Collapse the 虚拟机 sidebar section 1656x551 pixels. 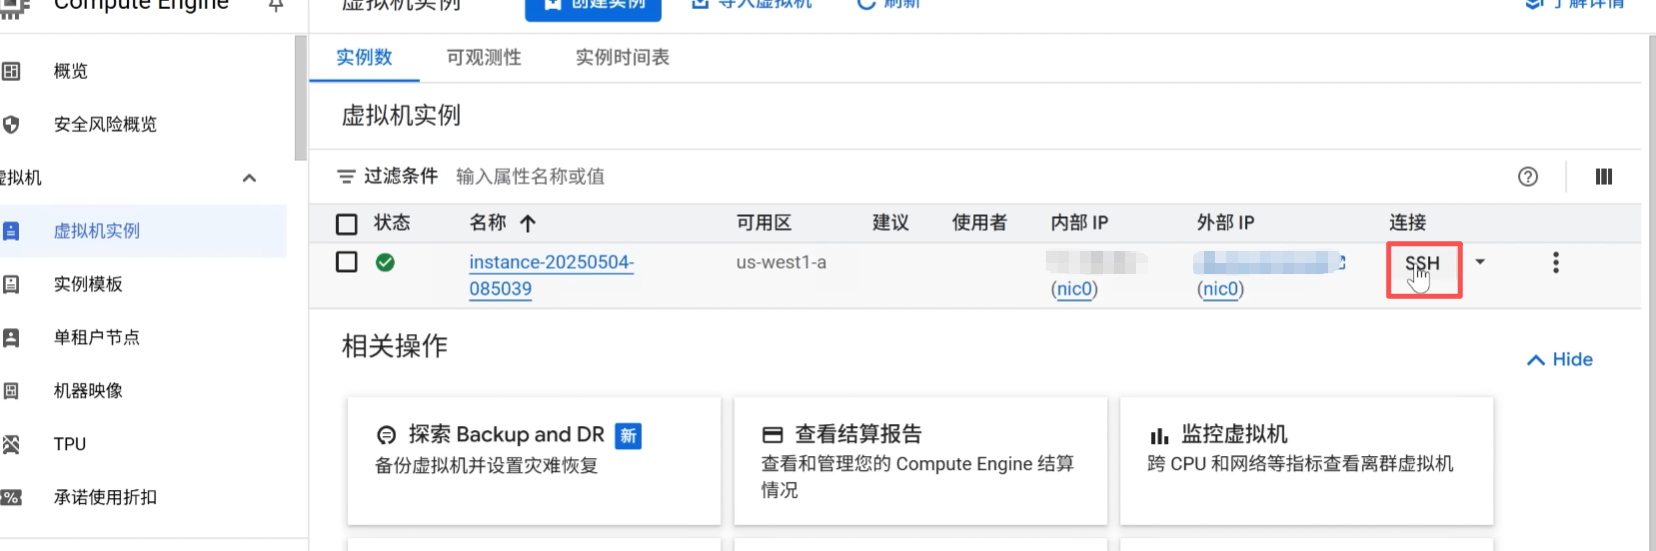point(250,178)
